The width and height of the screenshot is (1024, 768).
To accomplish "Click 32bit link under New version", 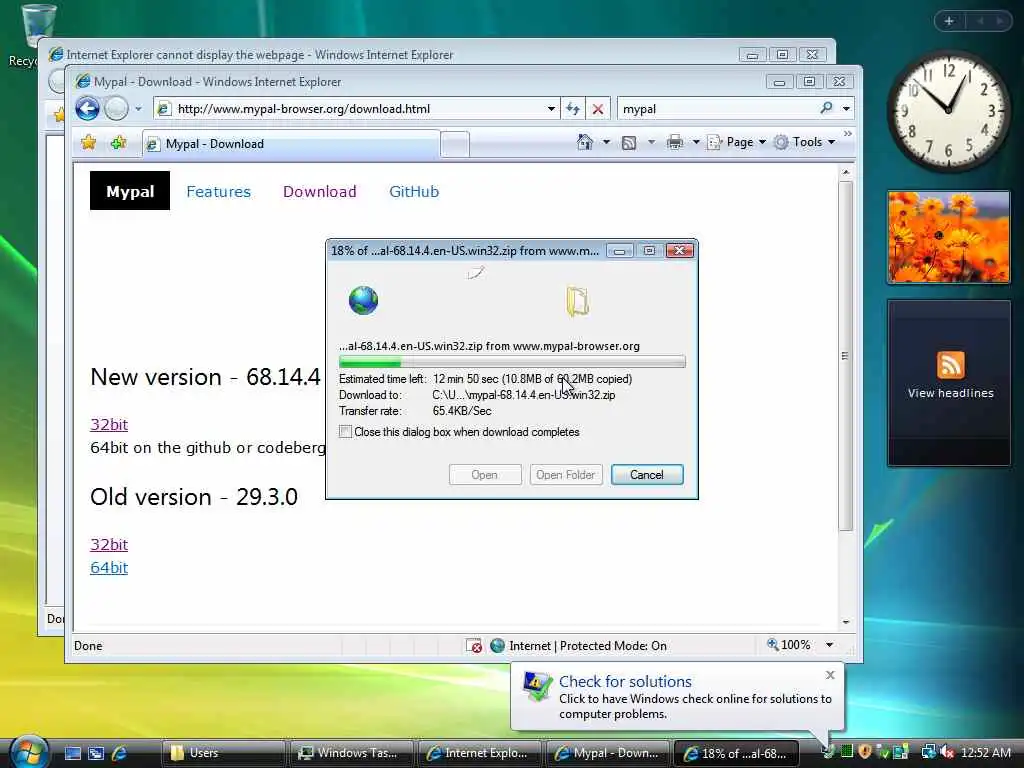I will tap(108, 424).
